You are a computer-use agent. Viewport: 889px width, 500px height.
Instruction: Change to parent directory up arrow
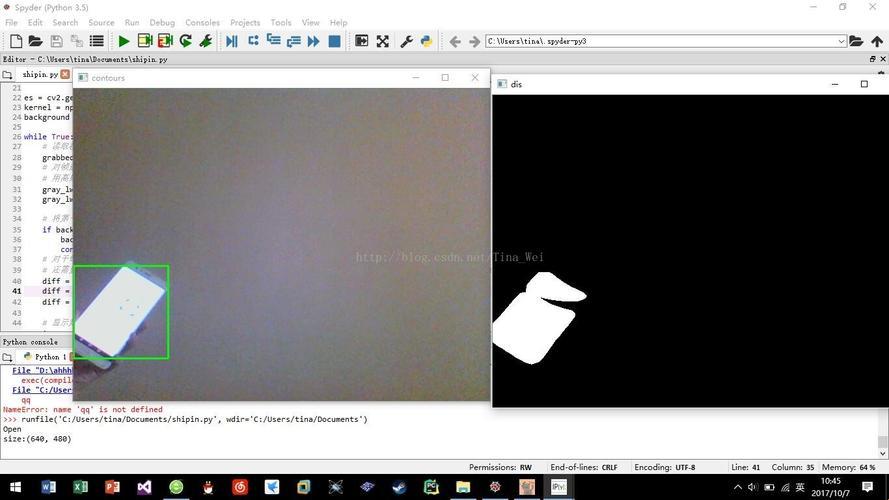coord(877,41)
